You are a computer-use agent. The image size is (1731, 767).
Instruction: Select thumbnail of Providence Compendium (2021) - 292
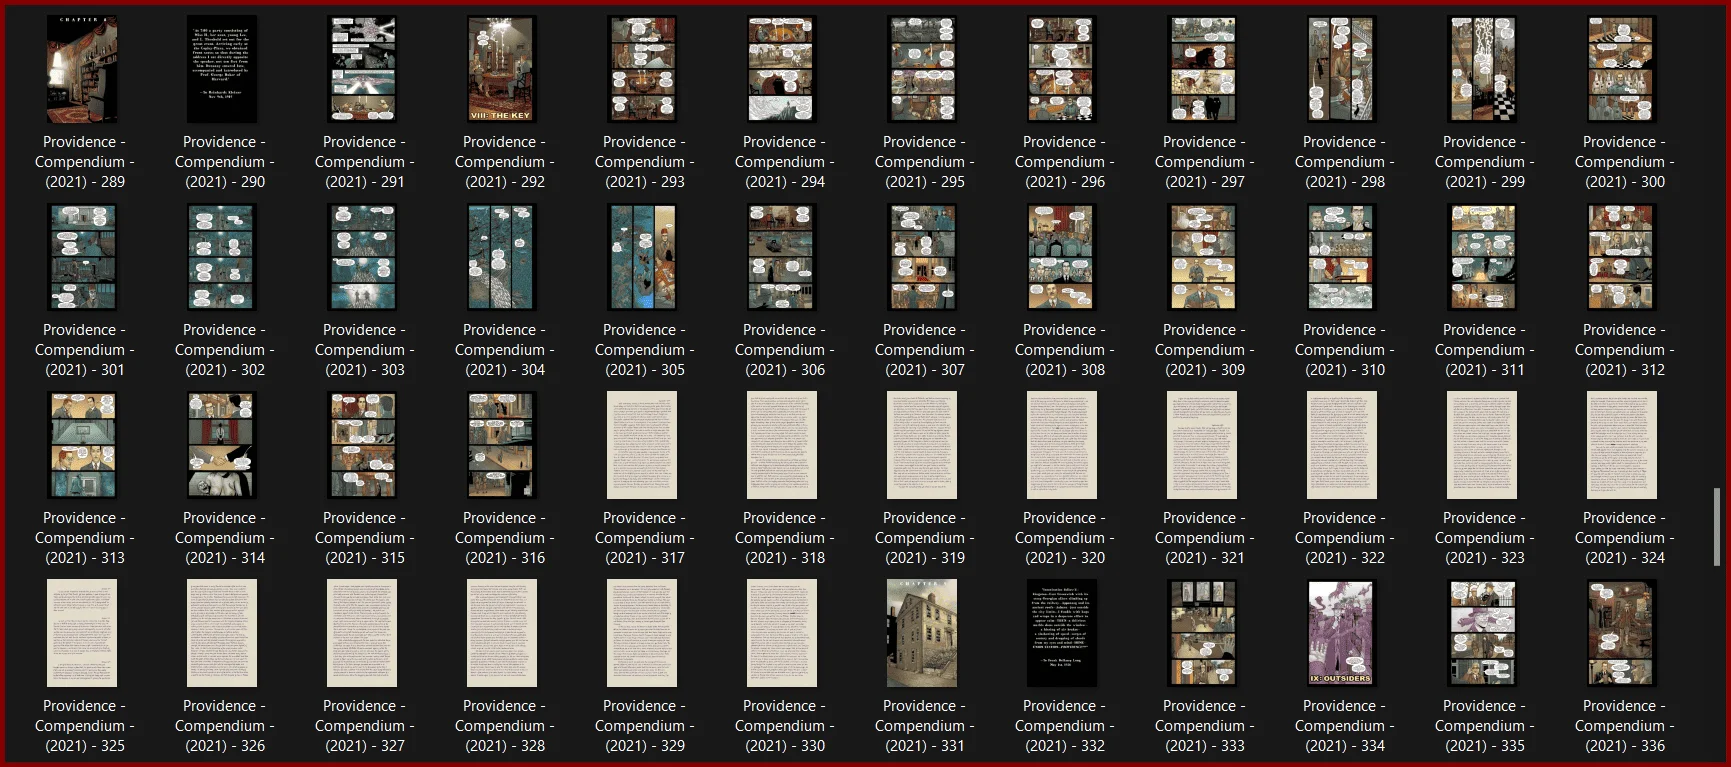tap(502, 69)
